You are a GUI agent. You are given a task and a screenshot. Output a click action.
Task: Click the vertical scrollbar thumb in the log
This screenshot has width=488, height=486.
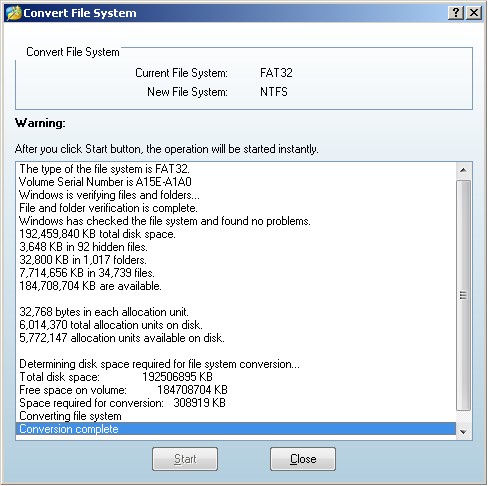coord(463,295)
